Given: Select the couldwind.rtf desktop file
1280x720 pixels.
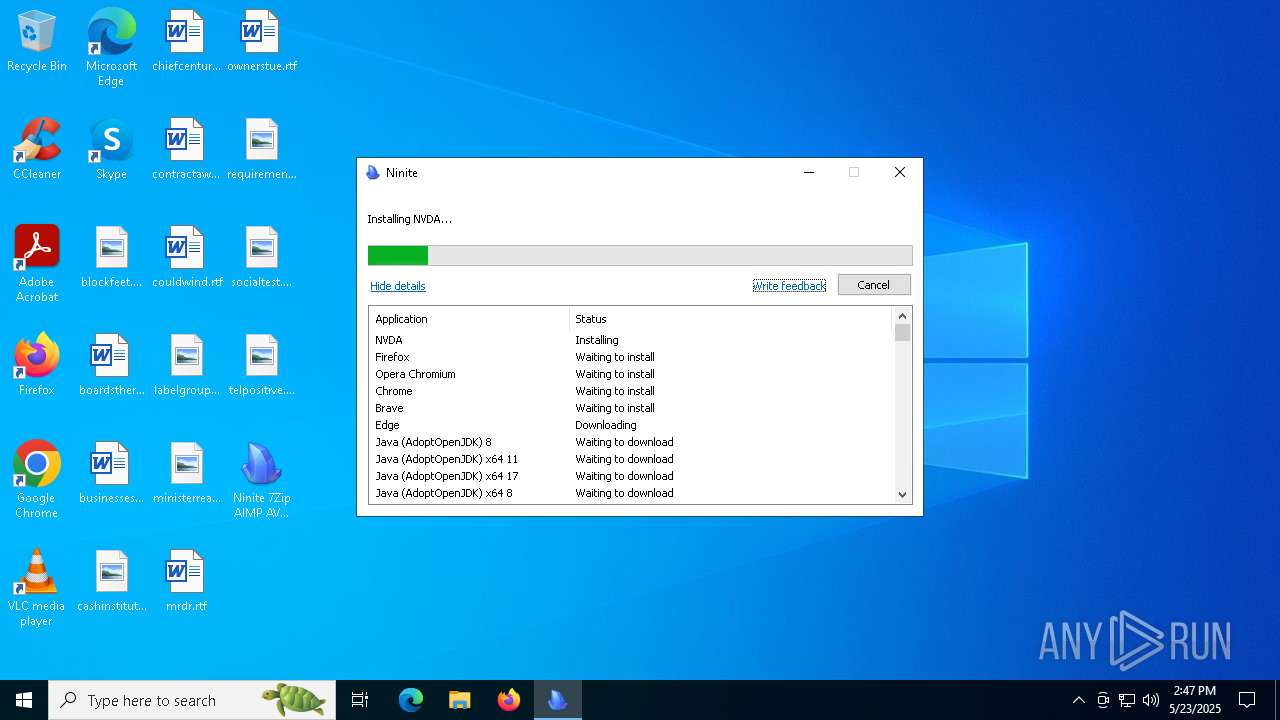Looking at the screenshot, I should point(187,258).
